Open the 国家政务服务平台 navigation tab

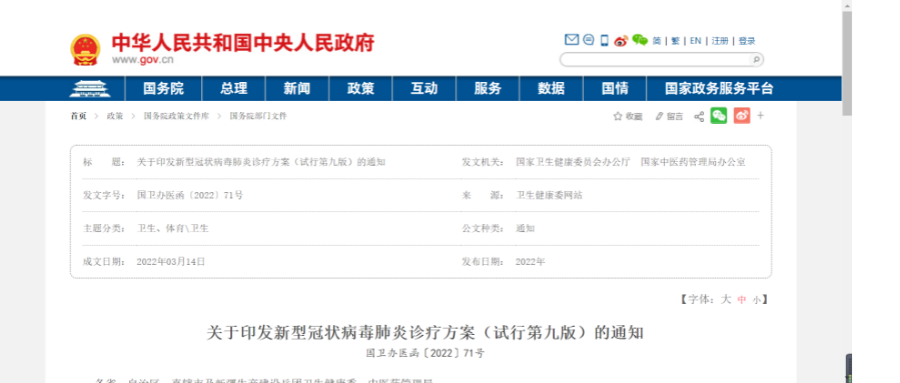(x=719, y=88)
